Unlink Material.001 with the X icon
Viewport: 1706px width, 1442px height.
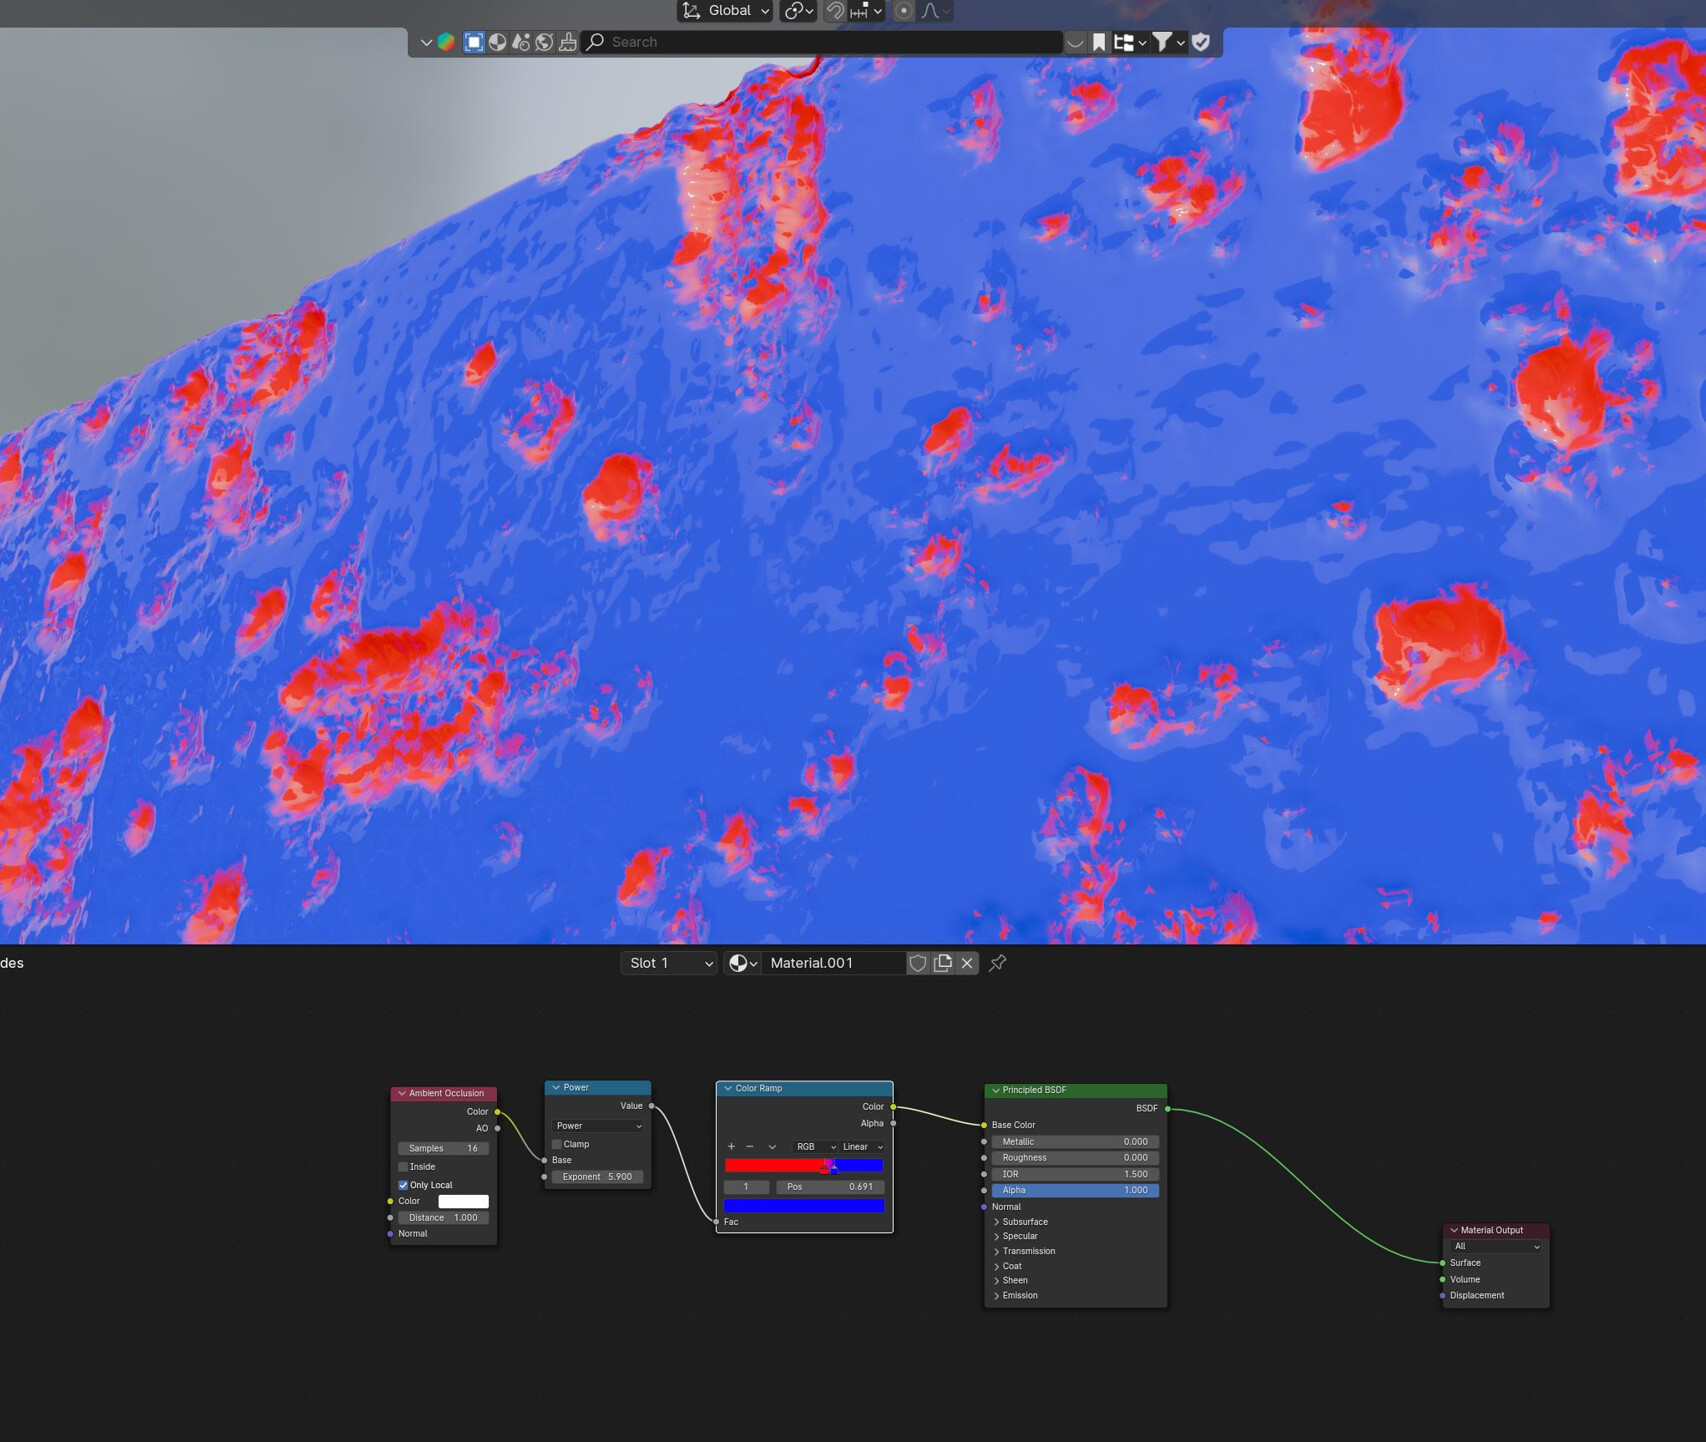pyautogui.click(x=967, y=963)
